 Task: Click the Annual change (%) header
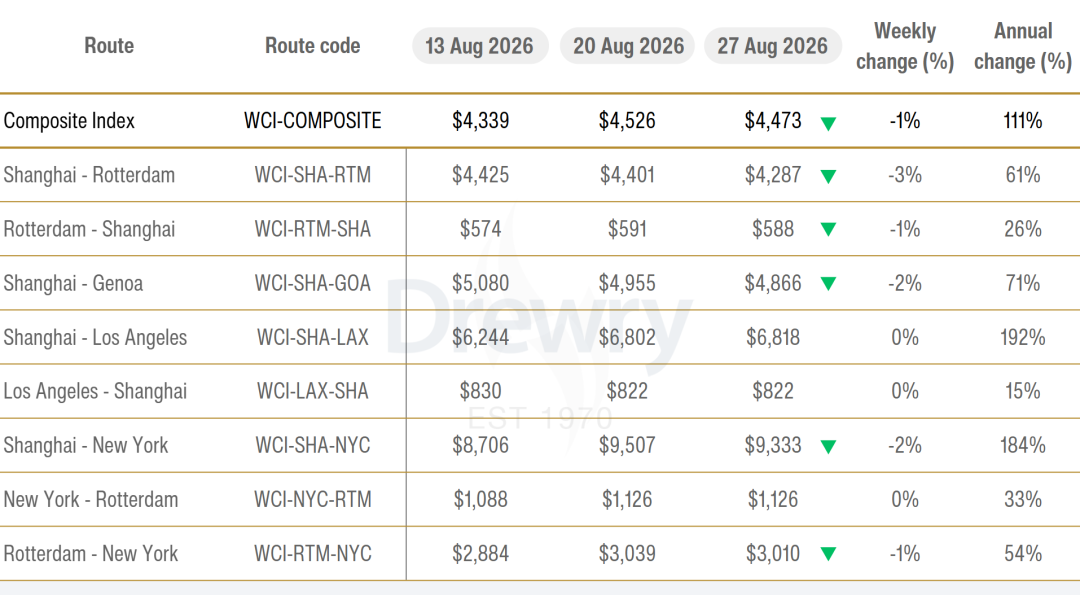(1023, 46)
